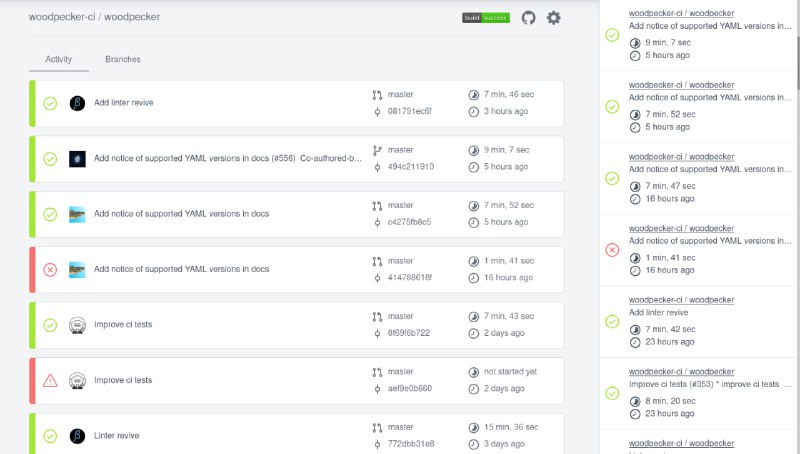This screenshot has height=454, width=800.
Task: Open sidebar woodpecker link above Improve ci tests (#353)
Action: coord(681,372)
